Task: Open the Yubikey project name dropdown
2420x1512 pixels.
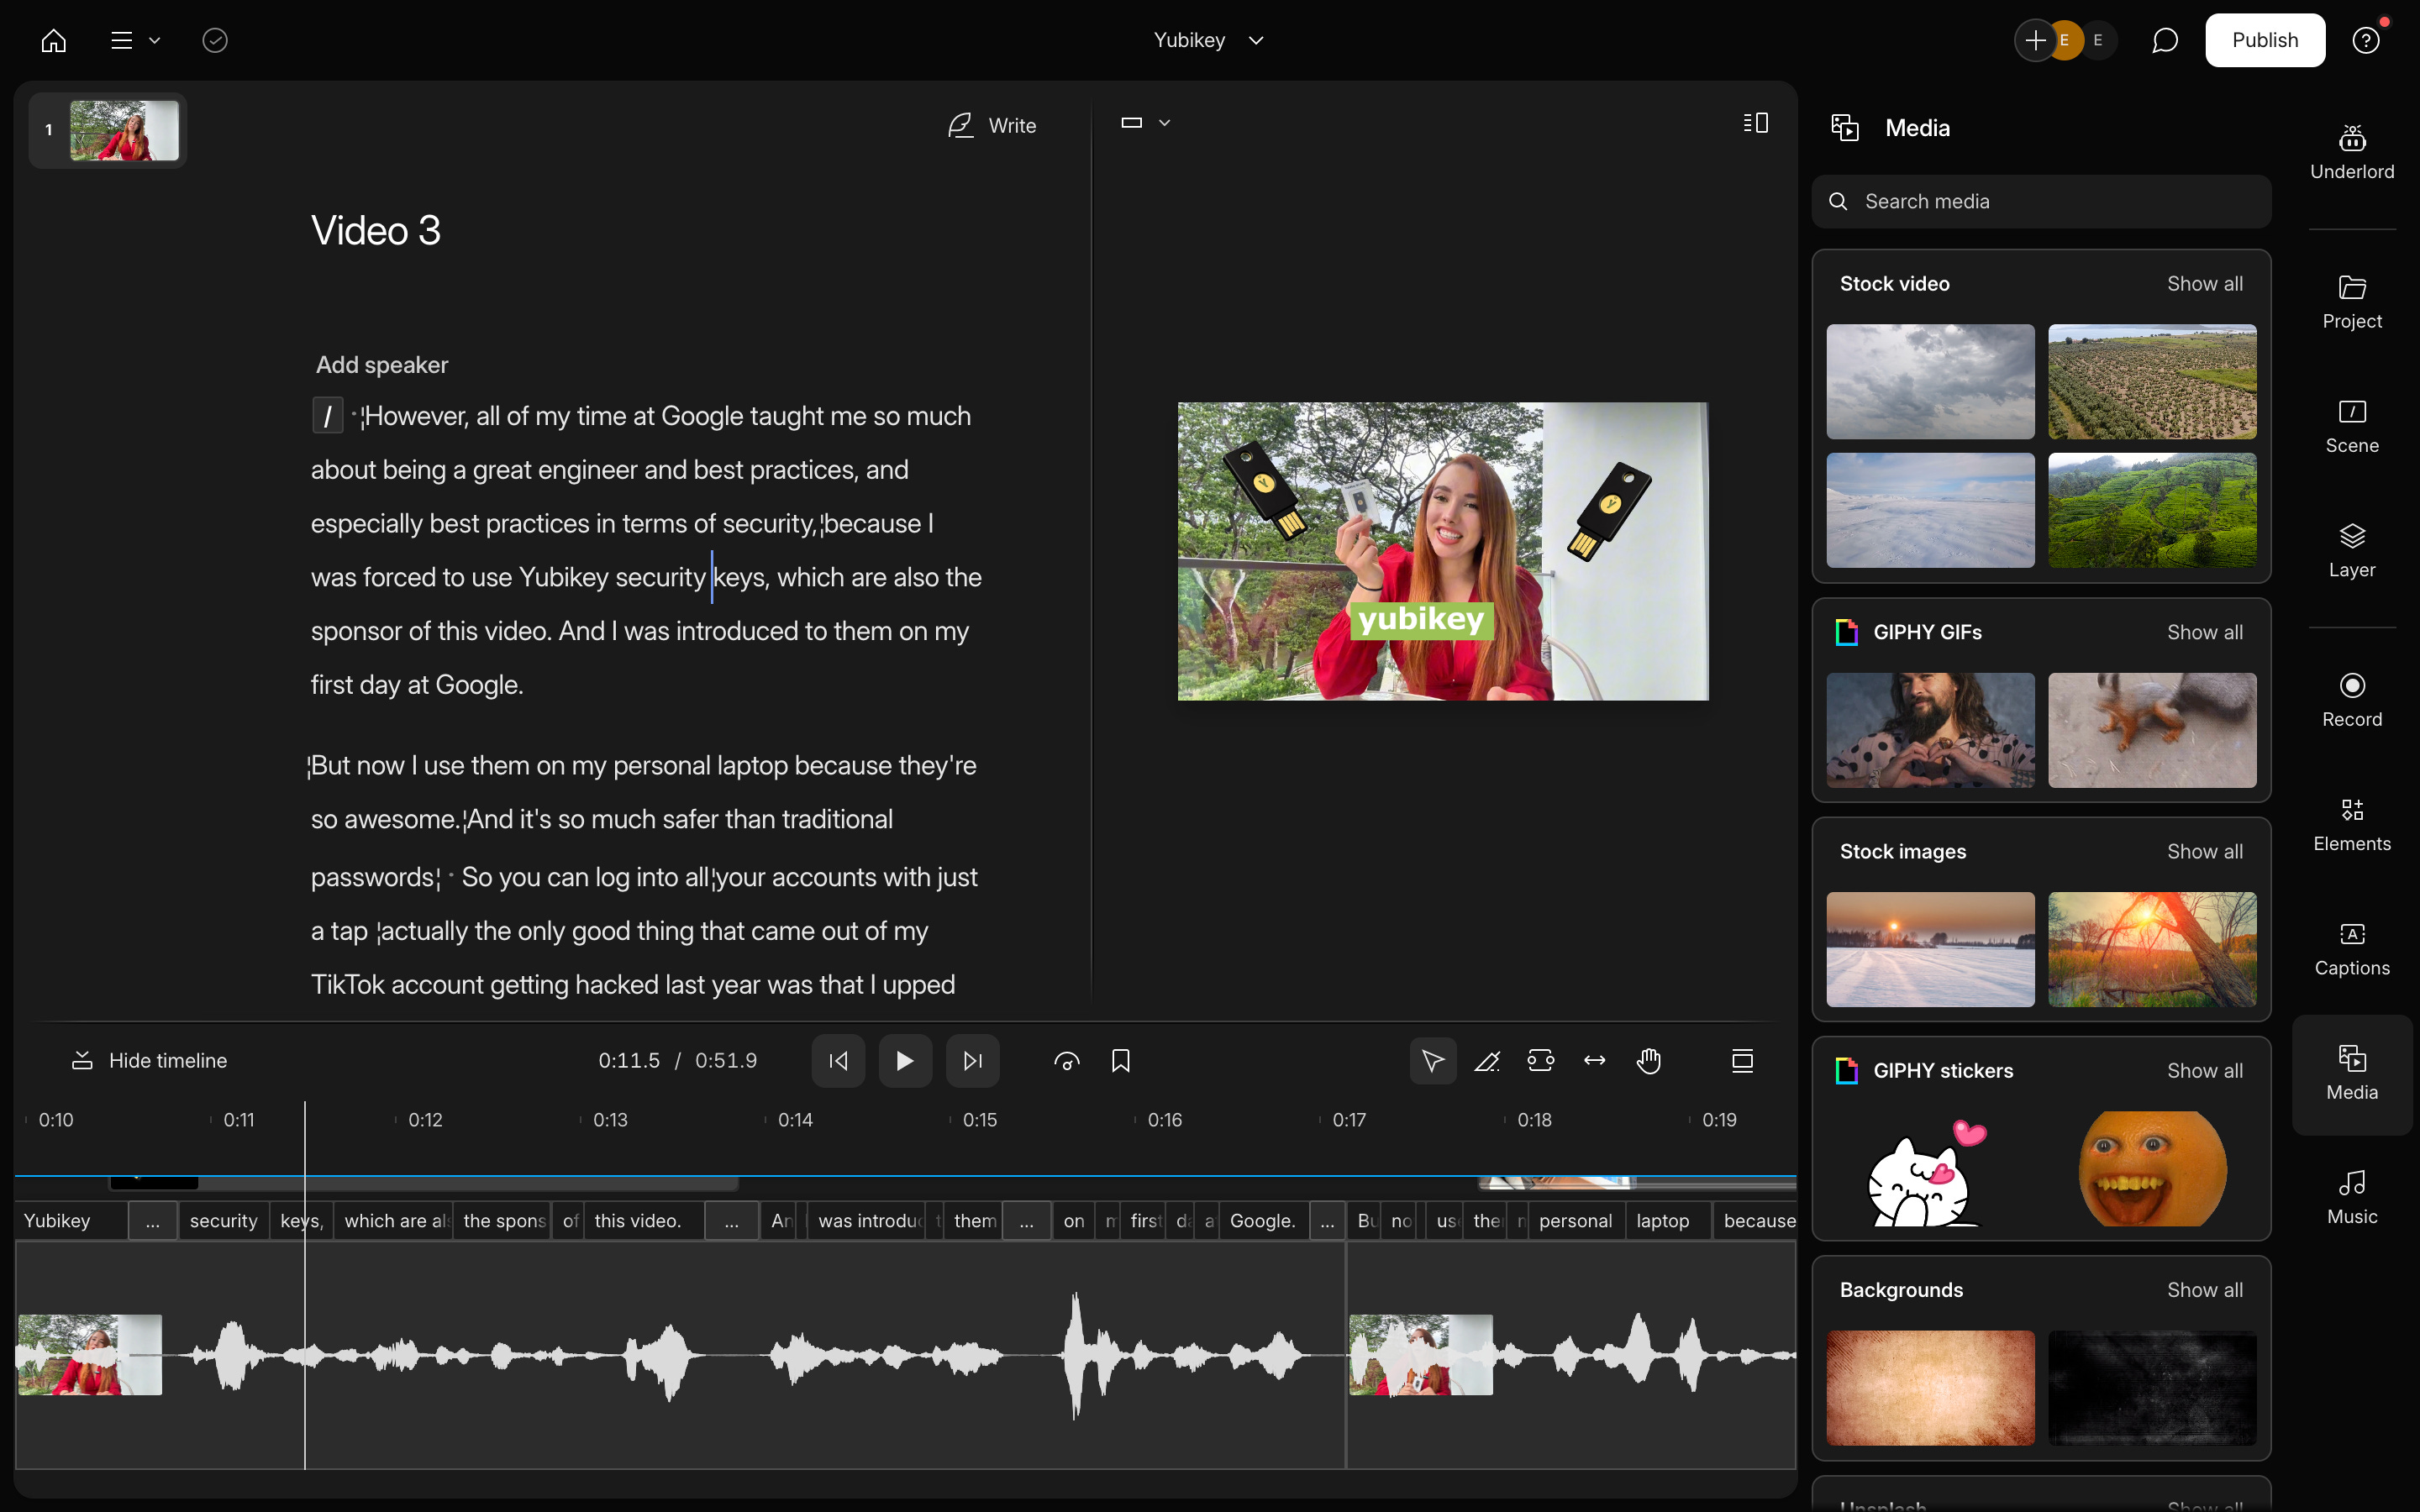Action: pos(1208,40)
